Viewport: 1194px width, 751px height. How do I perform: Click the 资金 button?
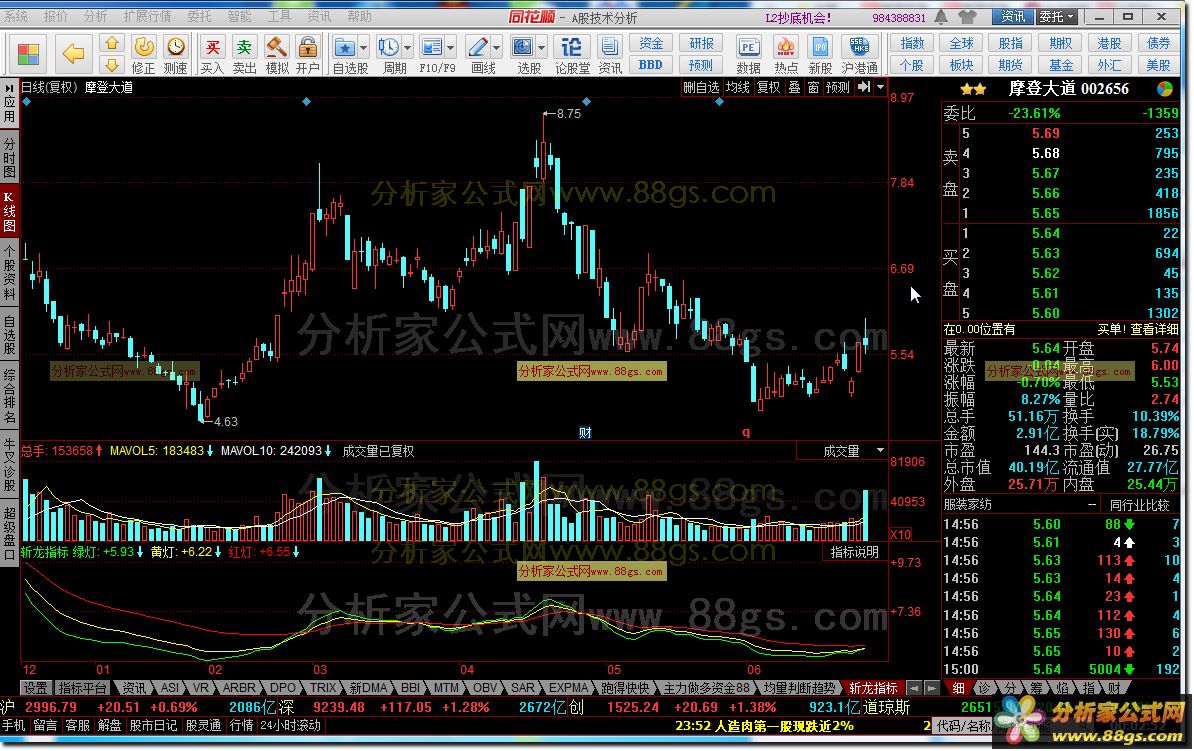coord(650,43)
